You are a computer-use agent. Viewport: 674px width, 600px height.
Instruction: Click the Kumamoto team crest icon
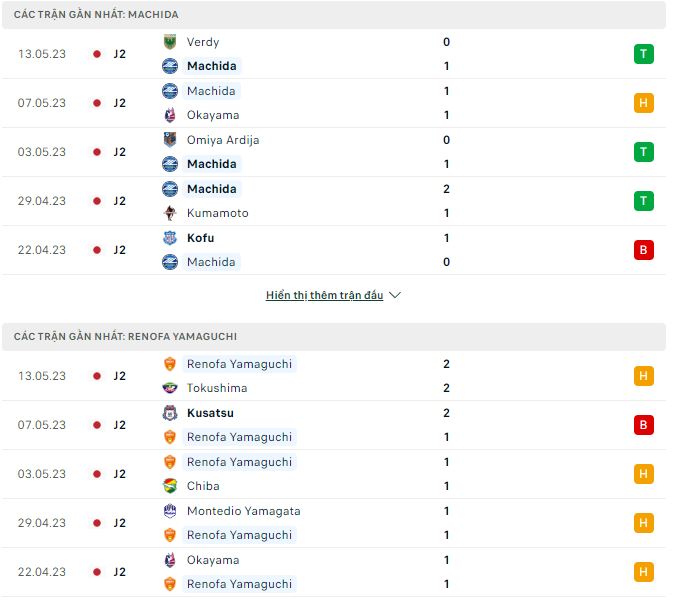170,213
